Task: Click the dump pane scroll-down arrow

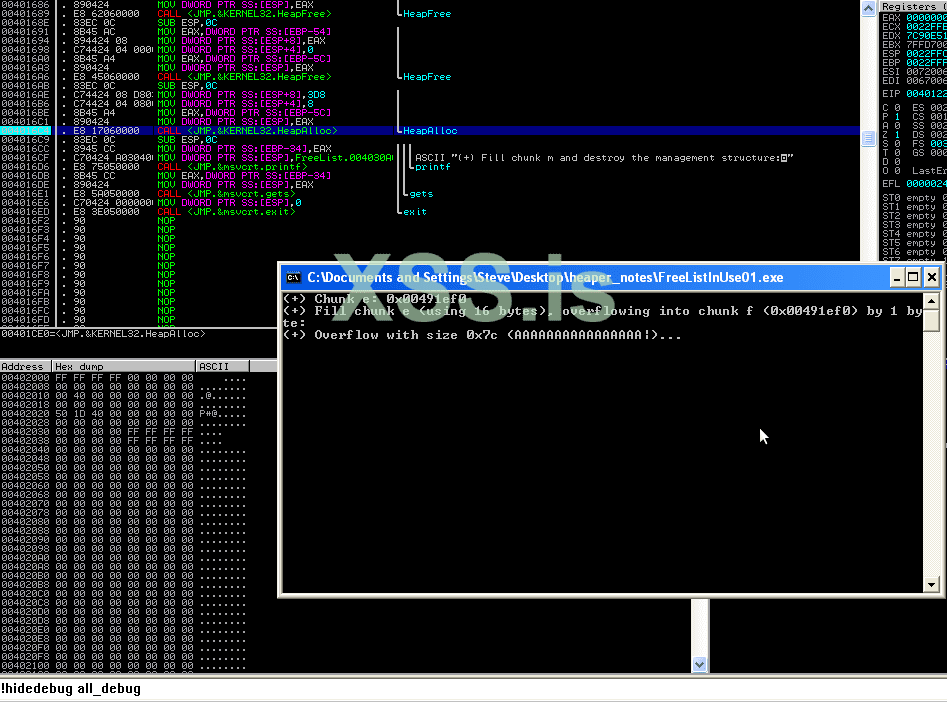Action: (699, 665)
